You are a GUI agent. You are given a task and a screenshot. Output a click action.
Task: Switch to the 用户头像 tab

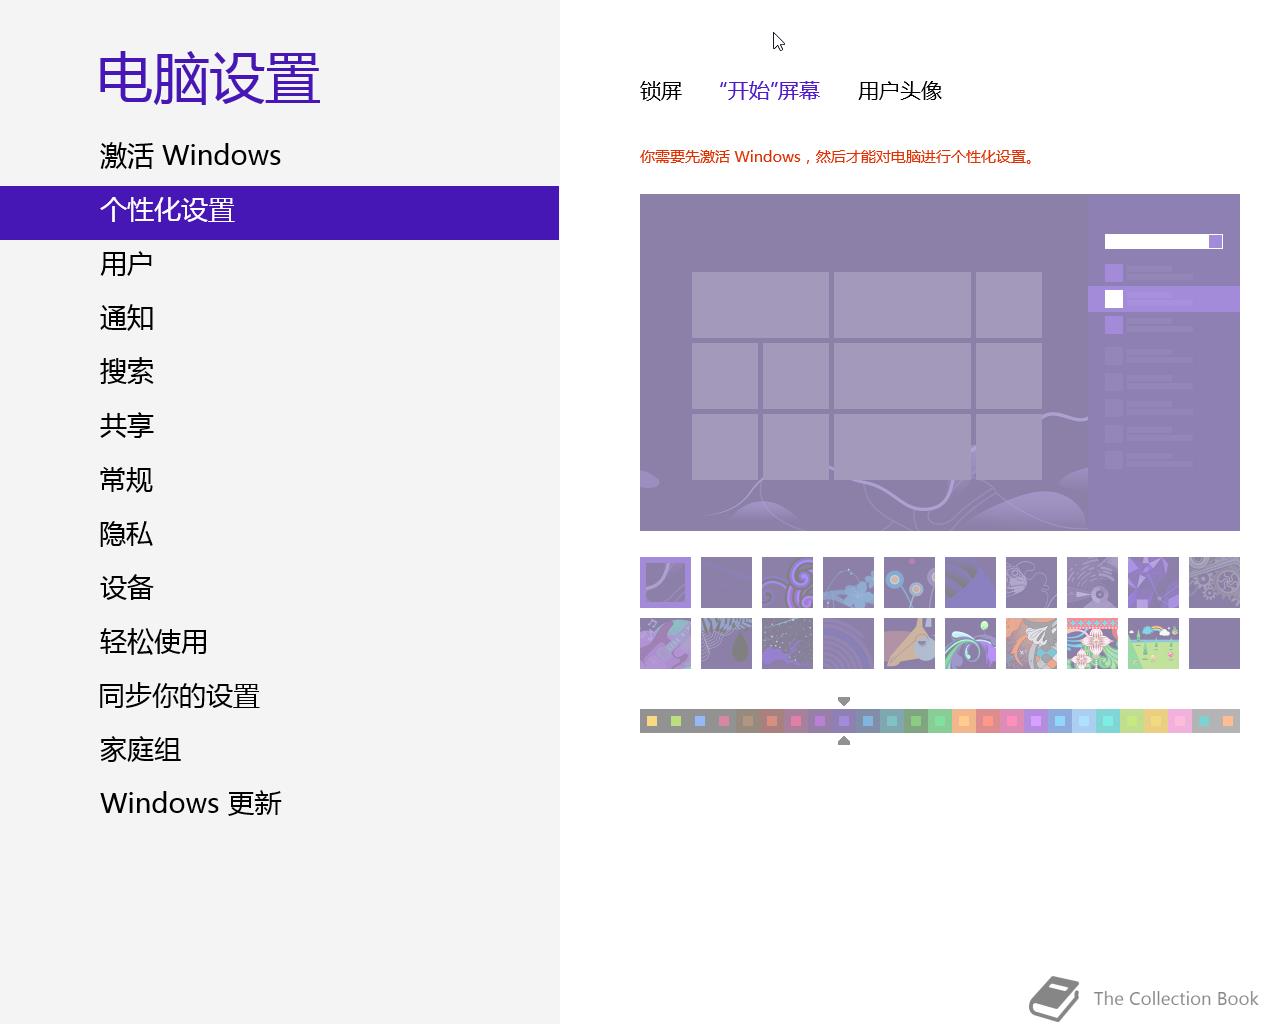click(900, 91)
